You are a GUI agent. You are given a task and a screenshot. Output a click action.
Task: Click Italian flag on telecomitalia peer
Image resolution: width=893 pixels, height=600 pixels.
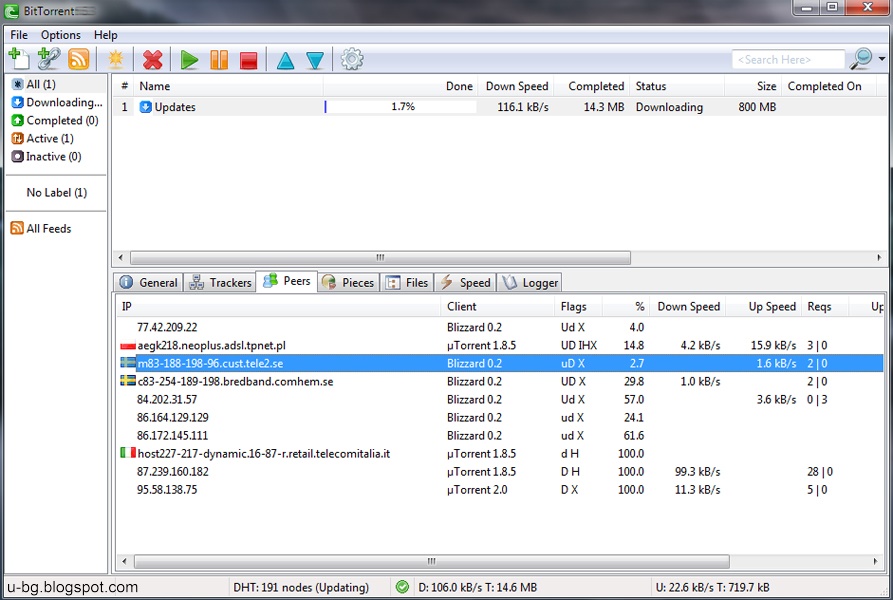tap(128, 453)
